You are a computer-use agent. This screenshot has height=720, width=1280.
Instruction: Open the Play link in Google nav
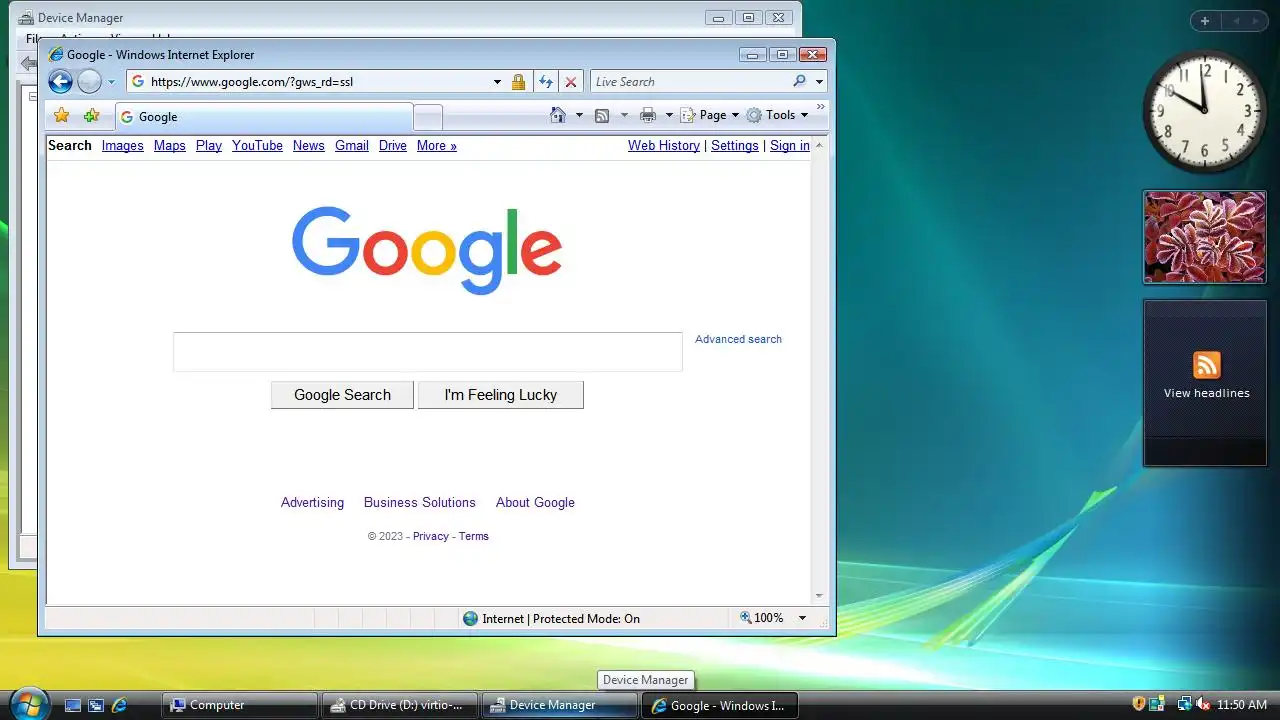[209, 145]
